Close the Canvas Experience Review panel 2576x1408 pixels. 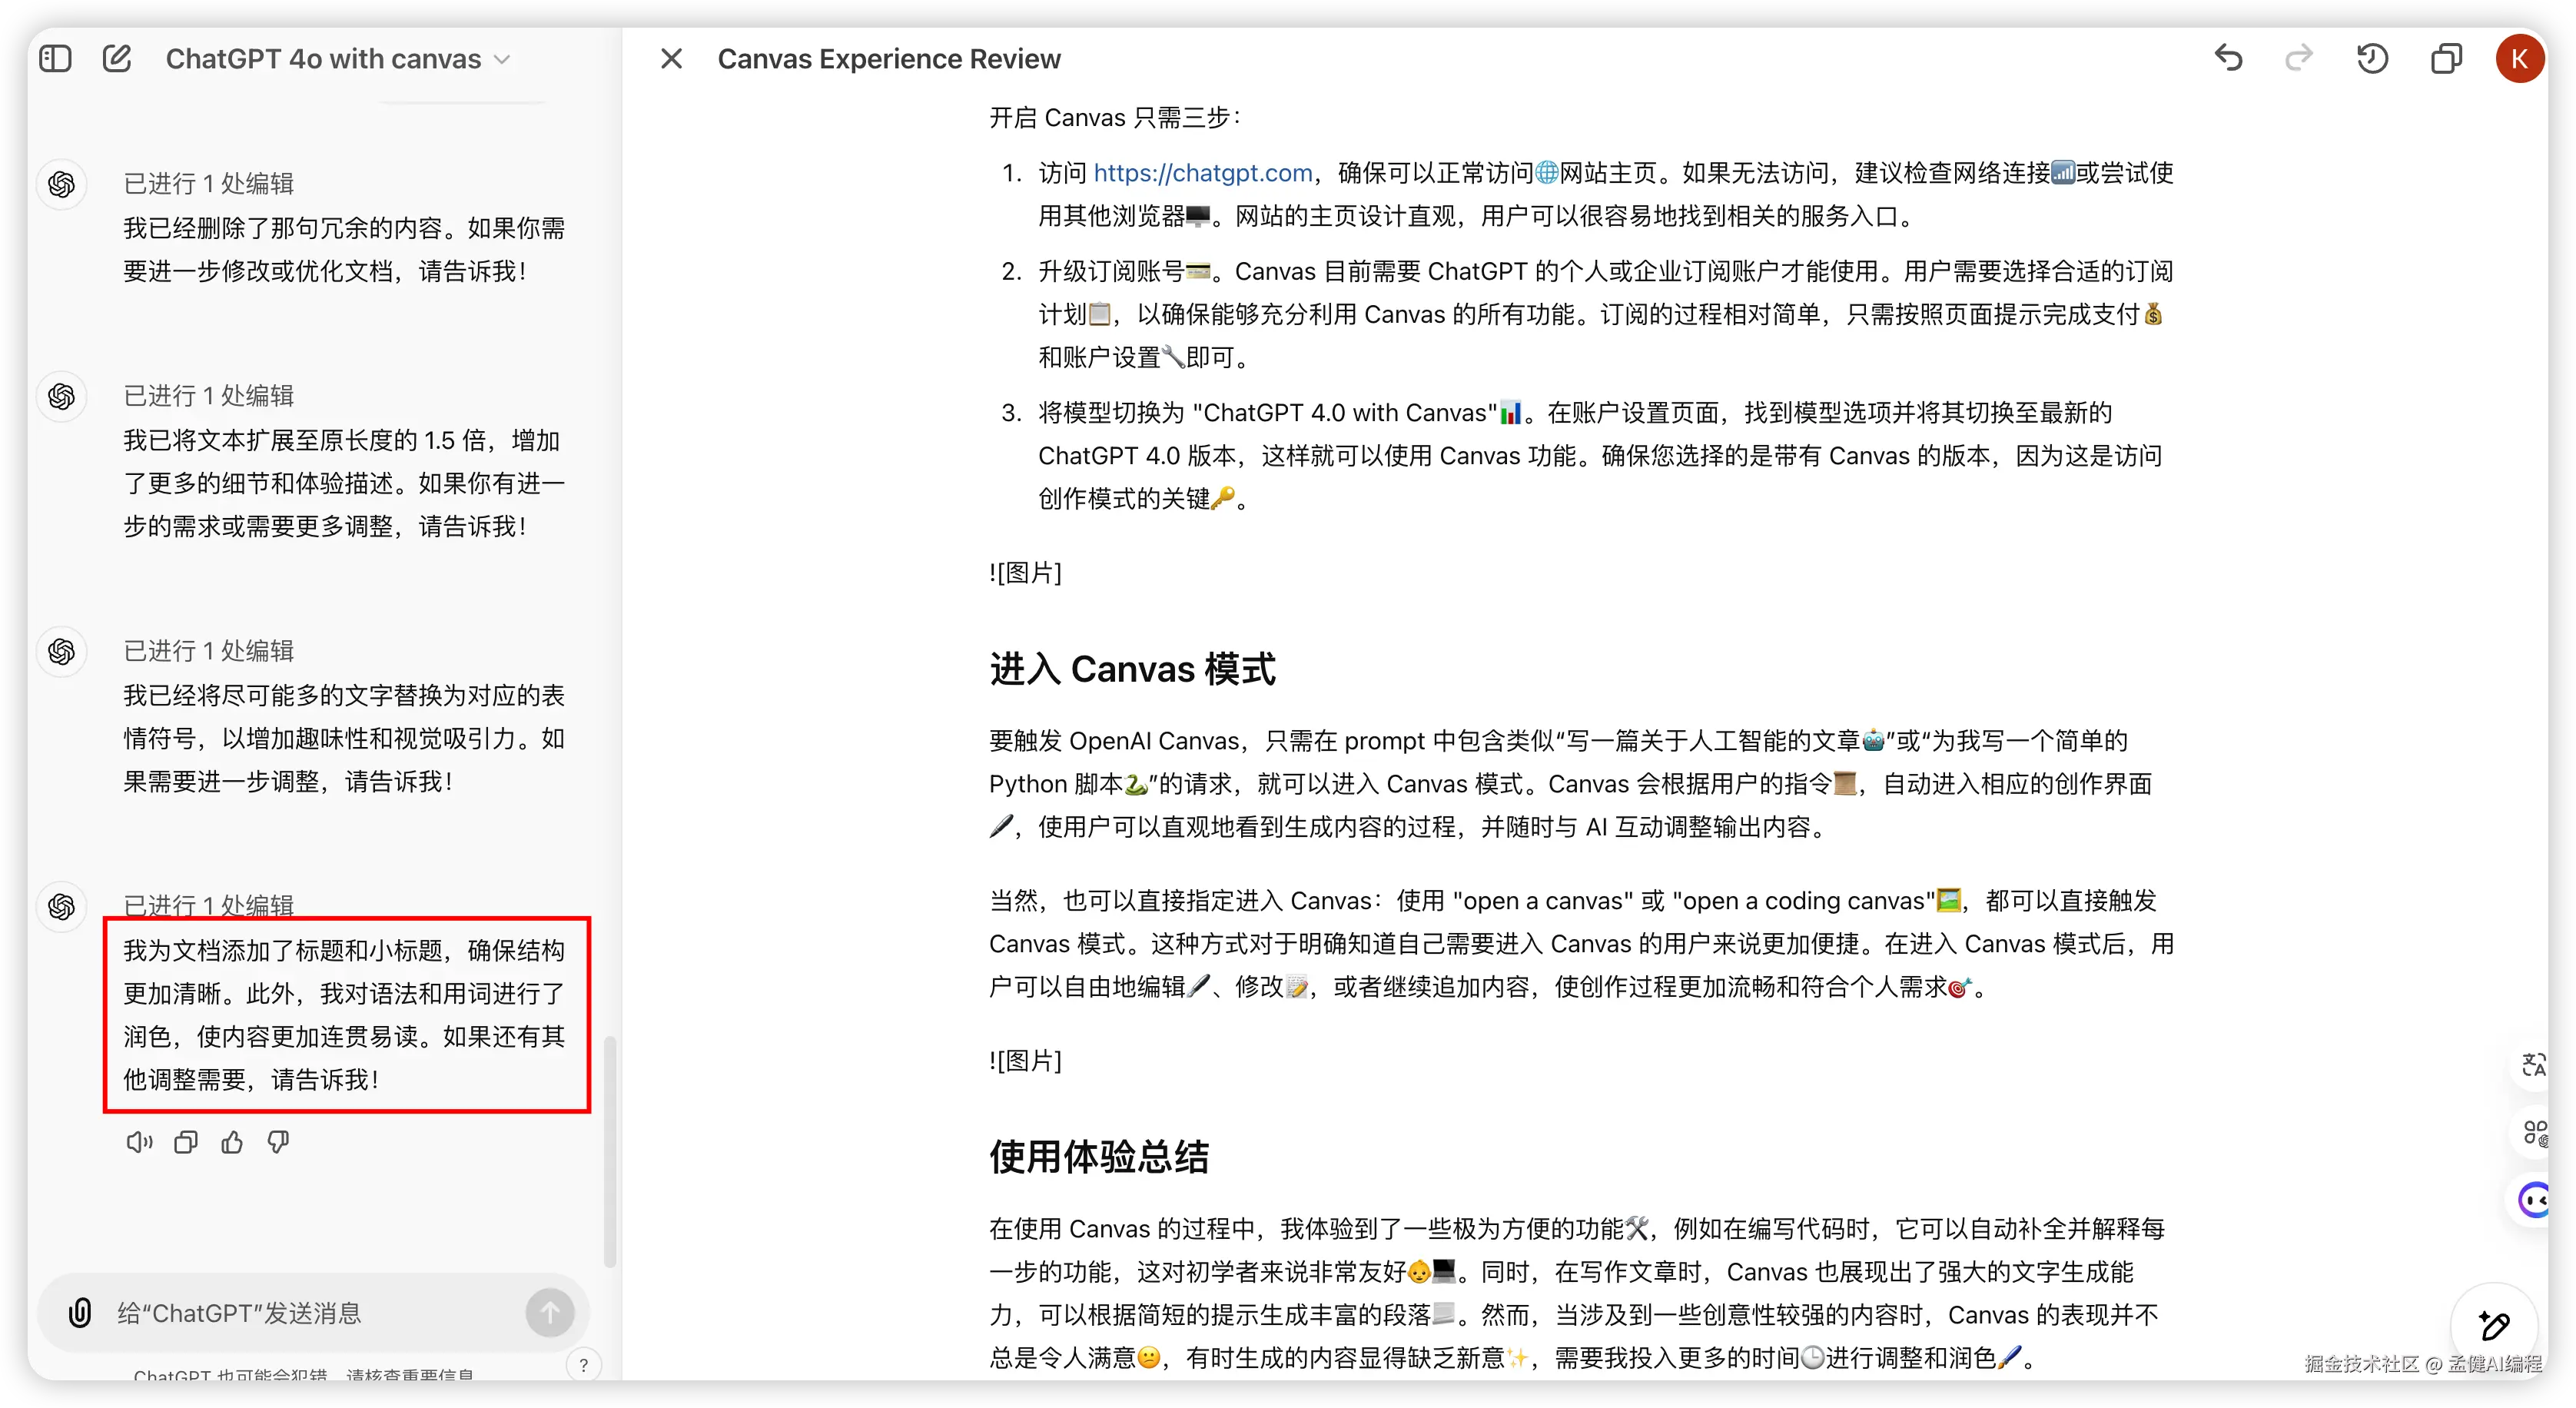pyautogui.click(x=671, y=59)
